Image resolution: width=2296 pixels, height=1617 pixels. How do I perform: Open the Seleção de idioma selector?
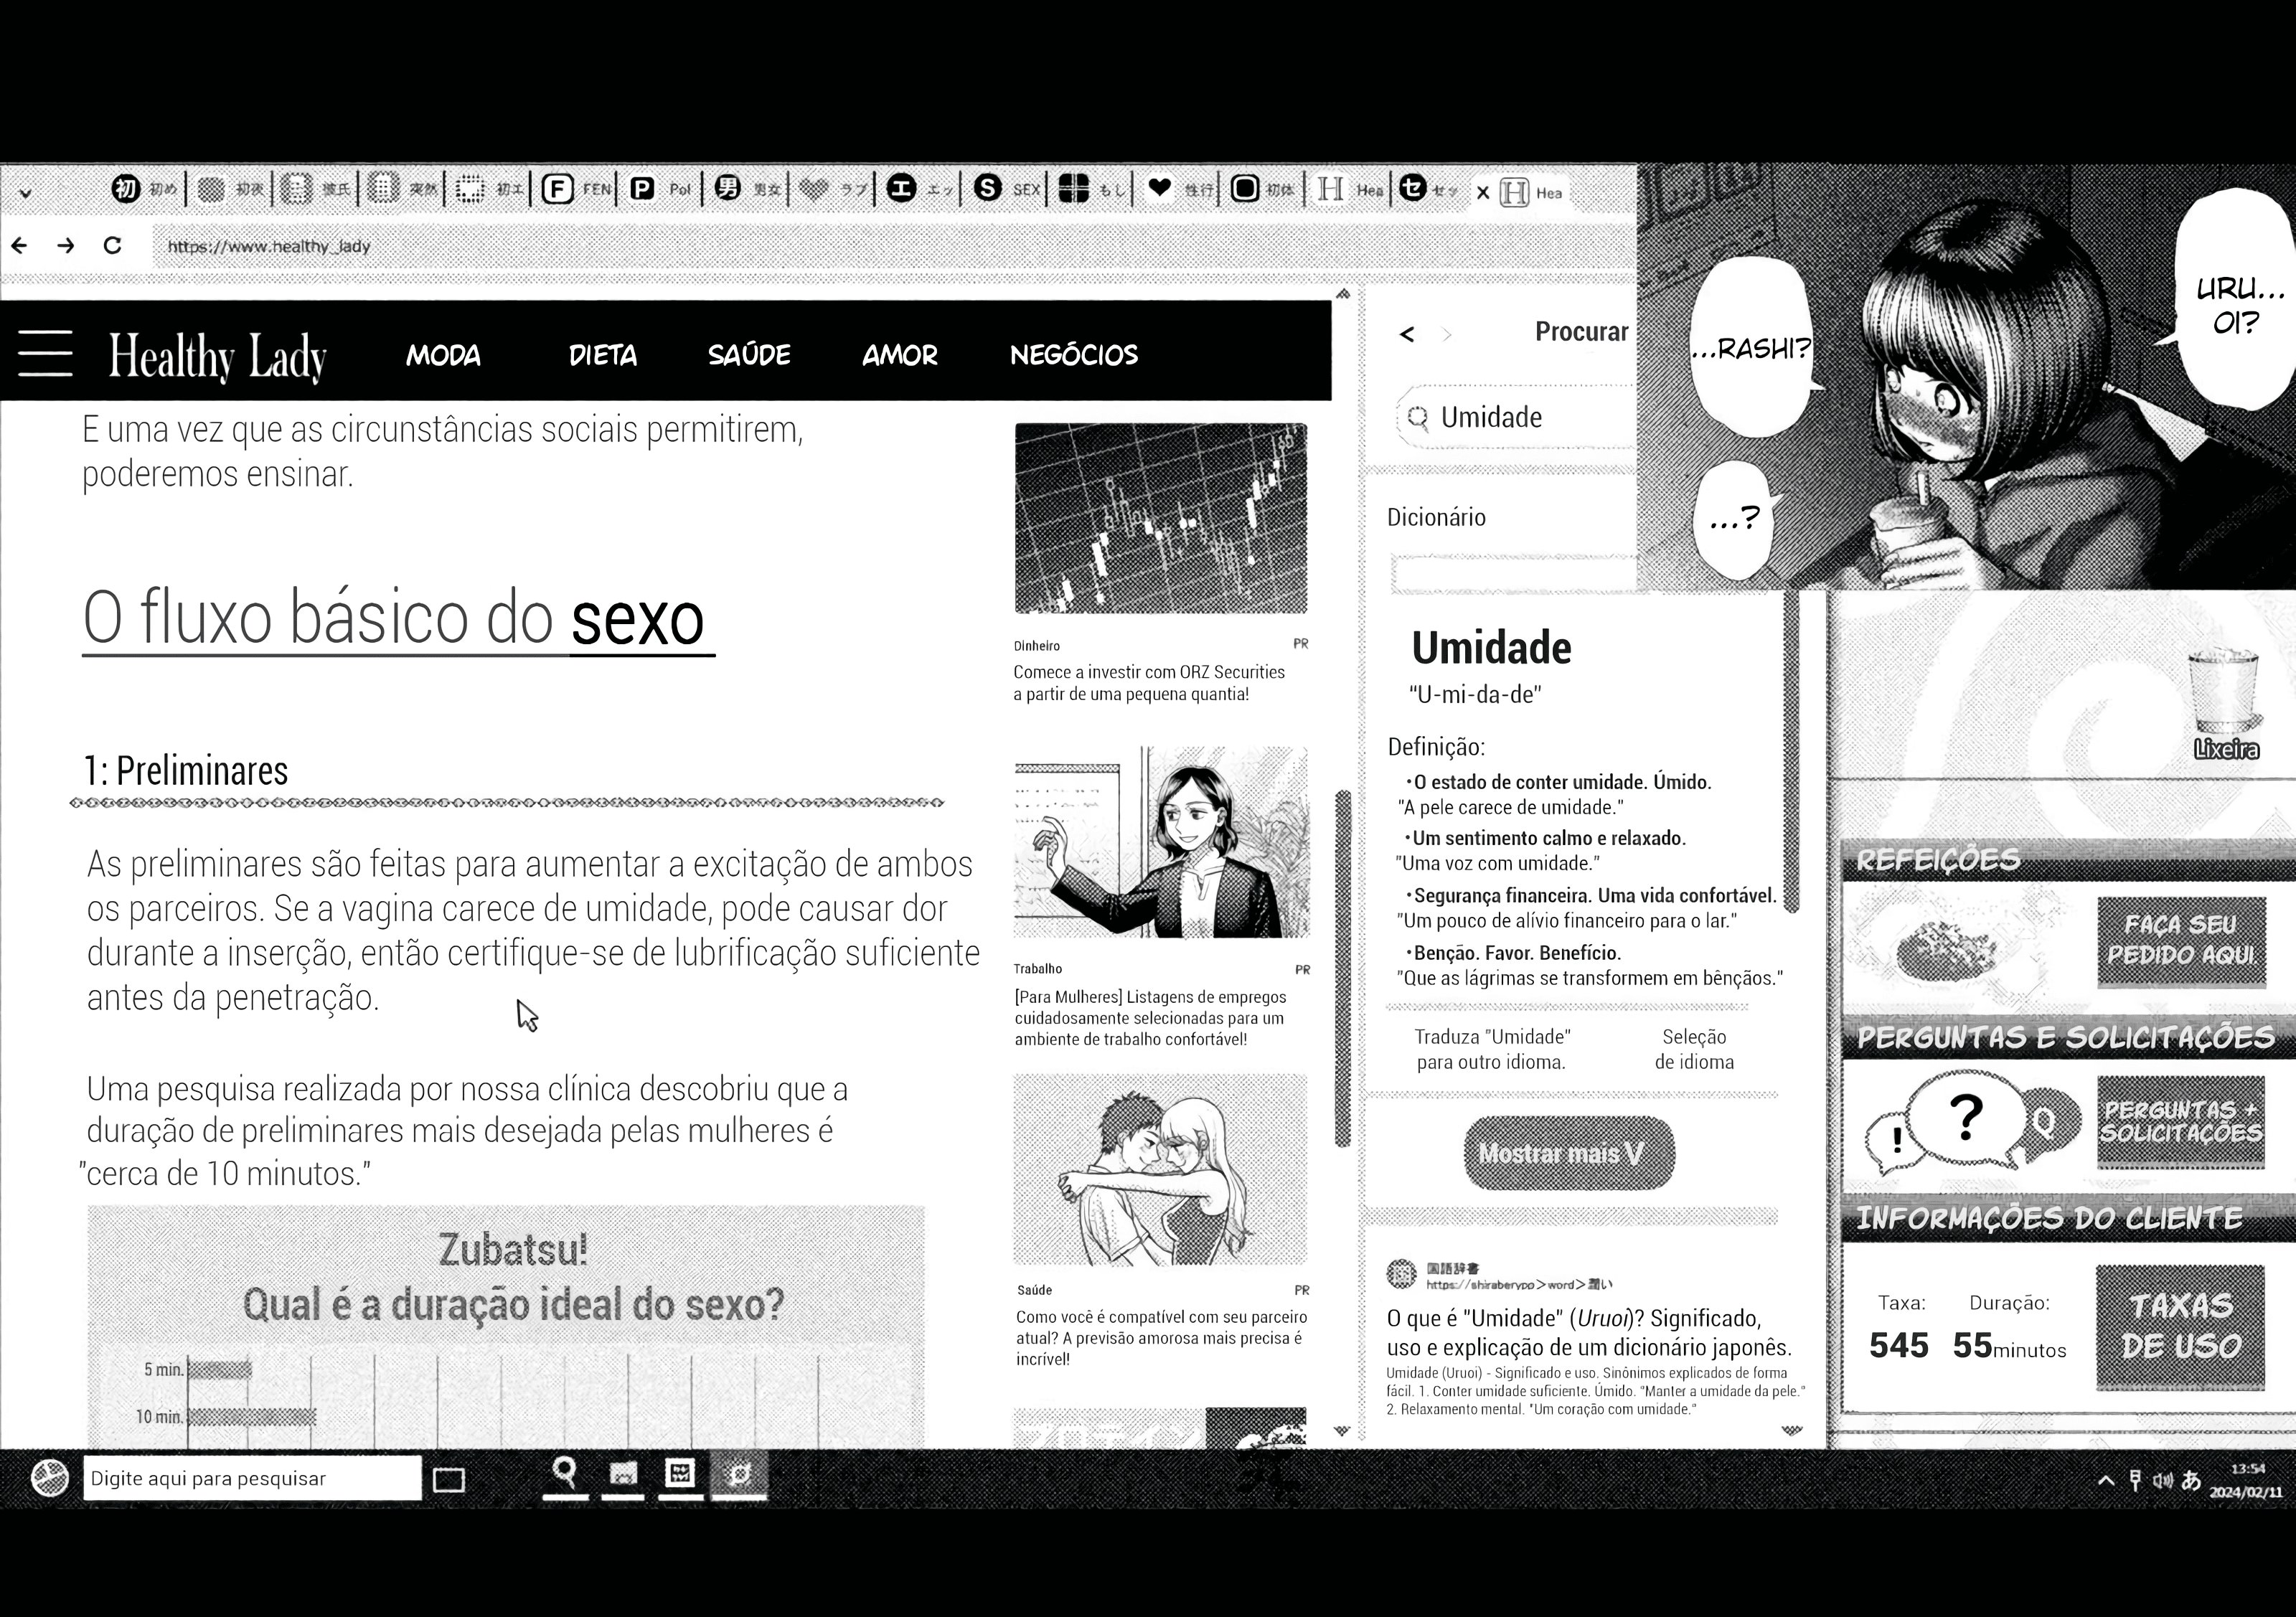coord(1694,1049)
